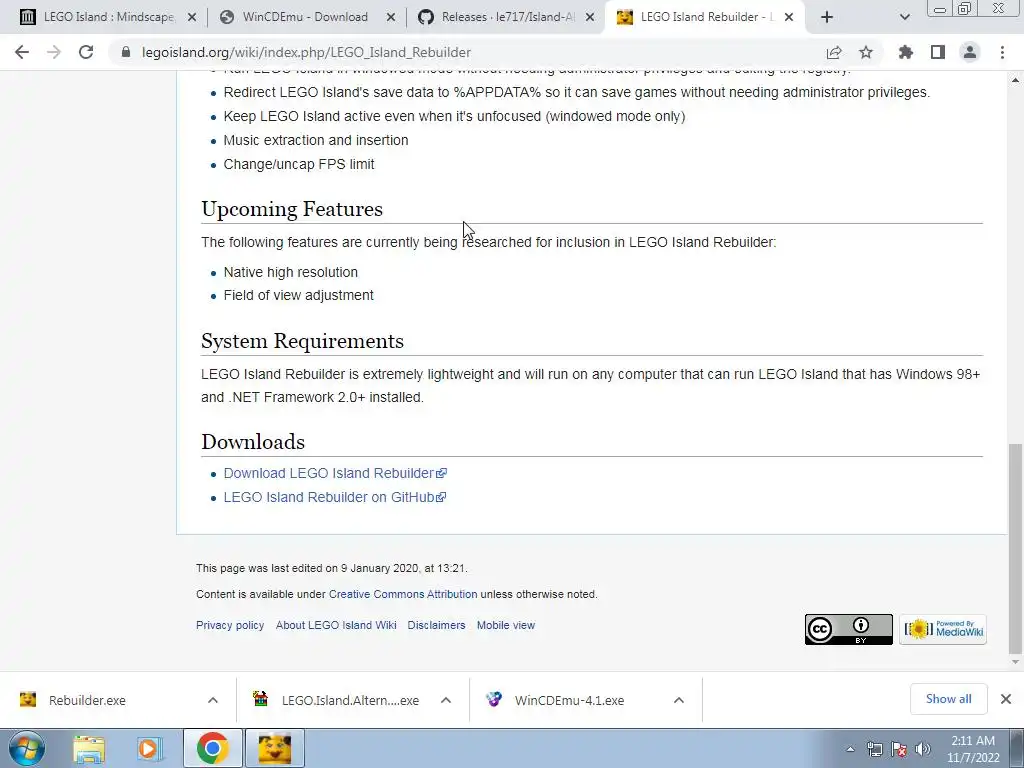Viewport: 1024px width, 768px height.
Task: Click the Downloads section heading
Action: pos(253,441)
